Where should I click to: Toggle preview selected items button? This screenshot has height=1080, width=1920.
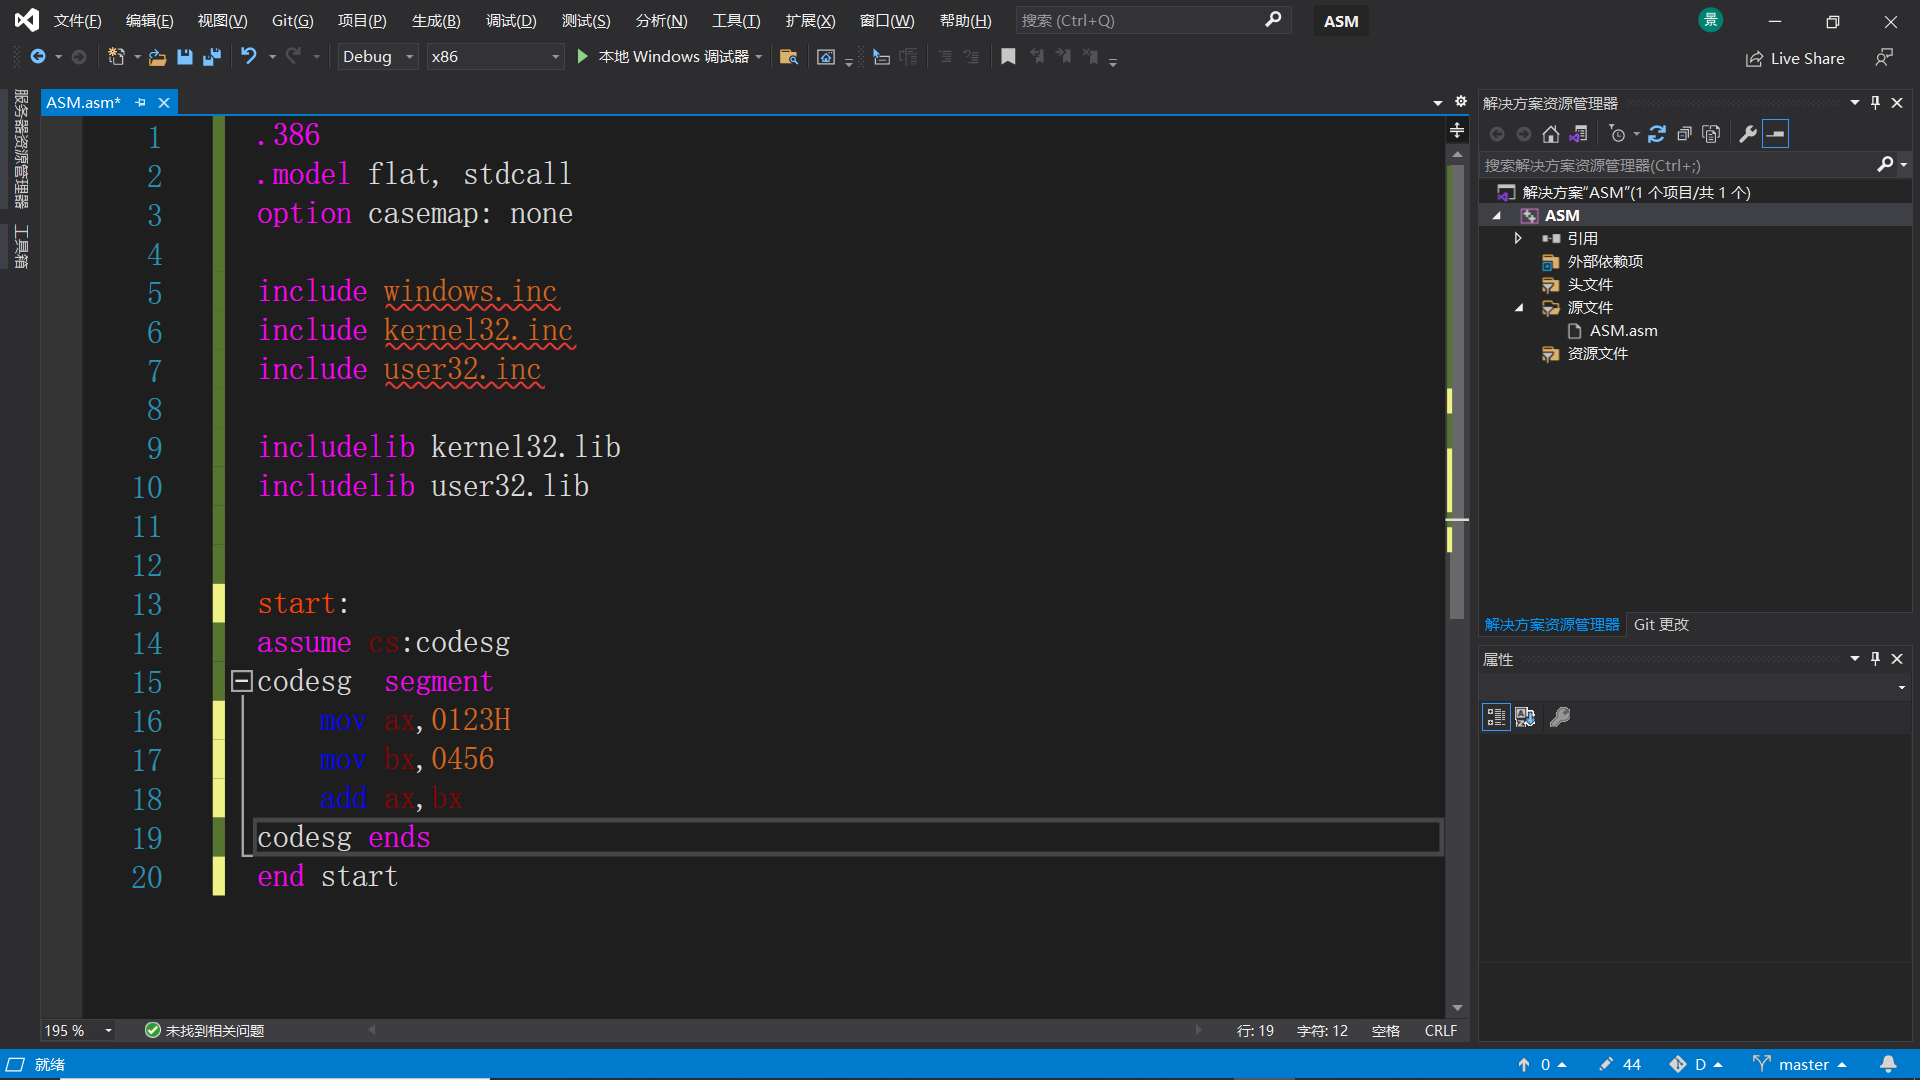1776,134
